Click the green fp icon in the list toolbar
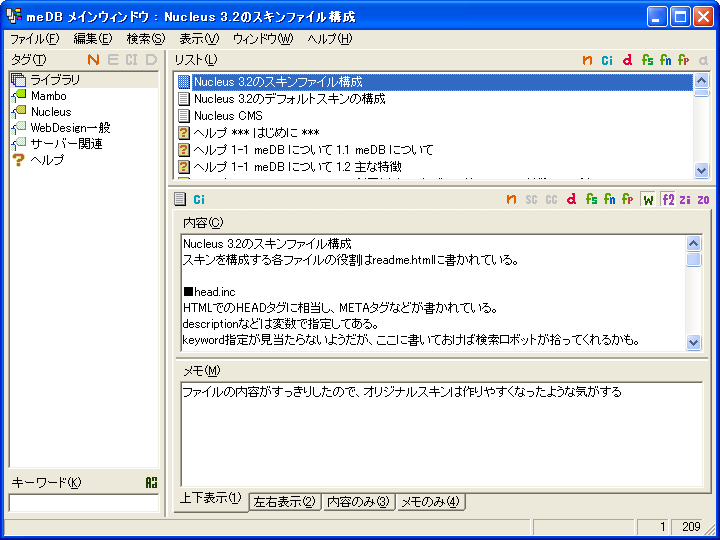The image size is (720, 540). click(684, 60)
